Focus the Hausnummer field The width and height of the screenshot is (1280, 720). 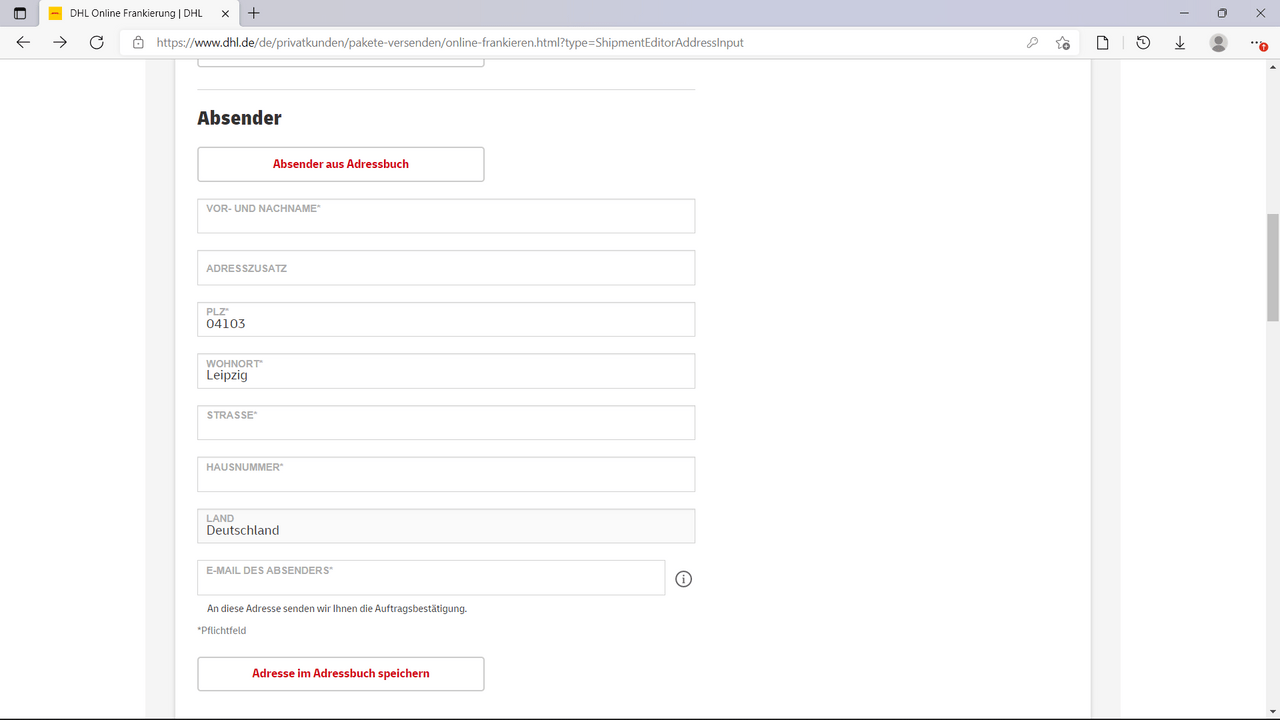tap(446, 475)
